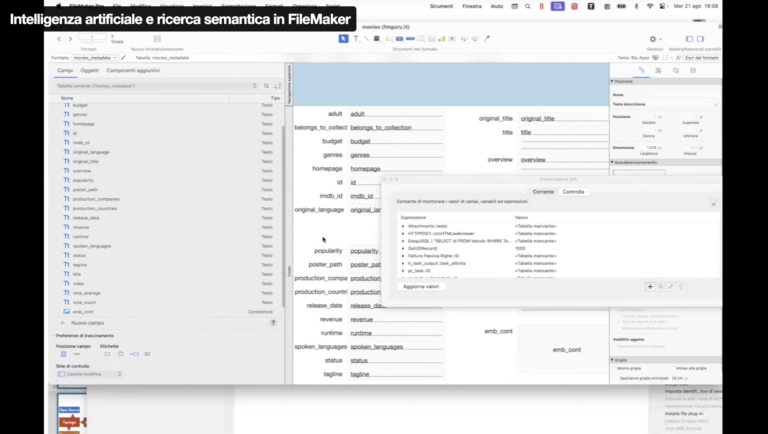Screen dimensions: 768x434
Task: Select first label option under Etichette
Action: pyautogui.click(x=107, y=354)
